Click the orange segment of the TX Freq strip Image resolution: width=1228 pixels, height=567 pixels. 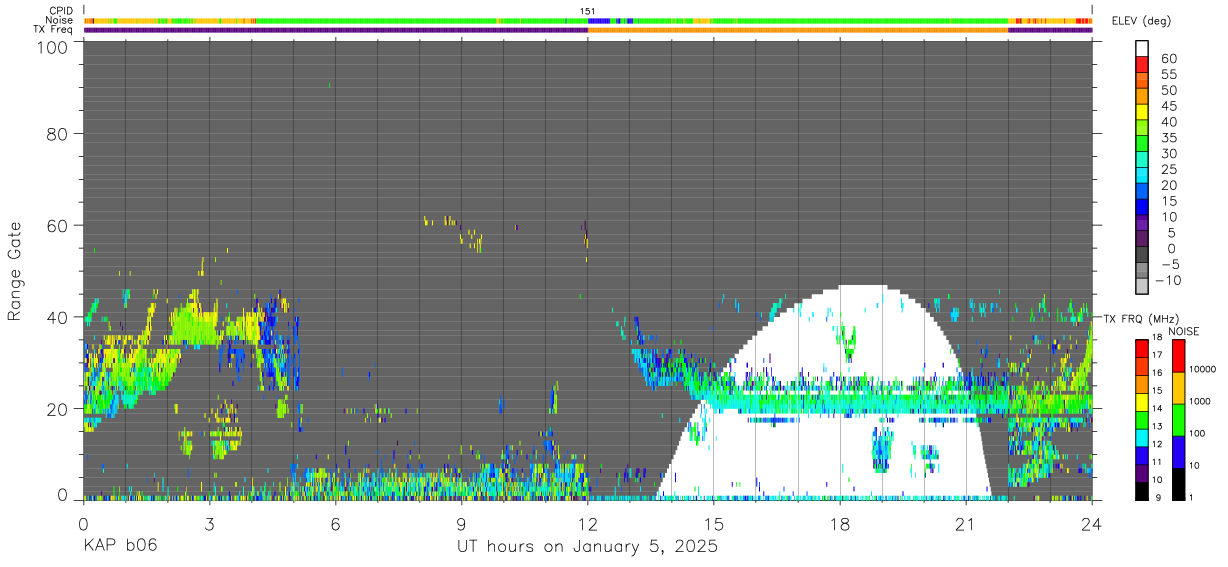pos(798,30)
